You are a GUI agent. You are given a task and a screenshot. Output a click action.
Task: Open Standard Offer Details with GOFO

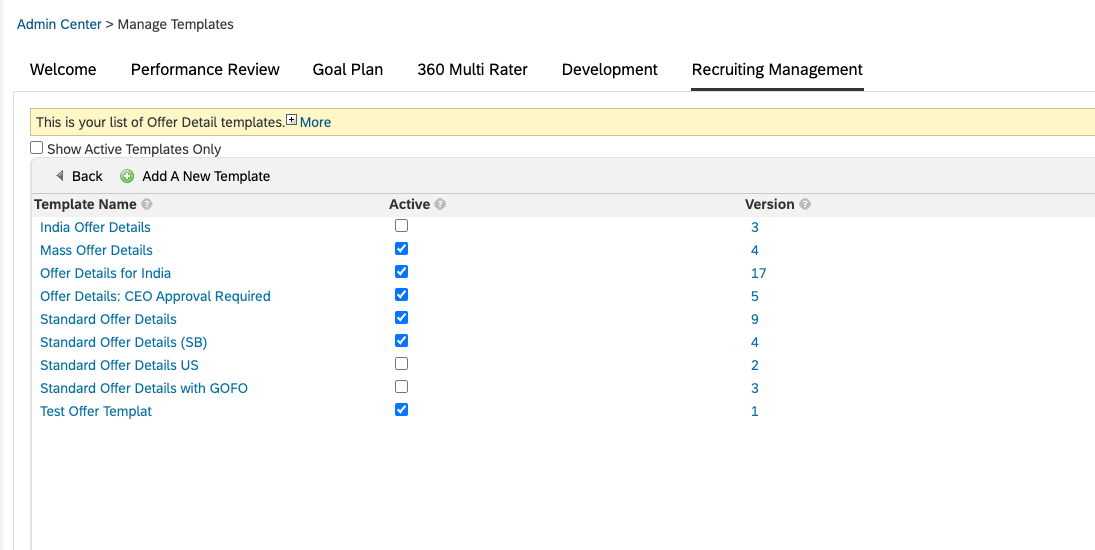(144, 388)
